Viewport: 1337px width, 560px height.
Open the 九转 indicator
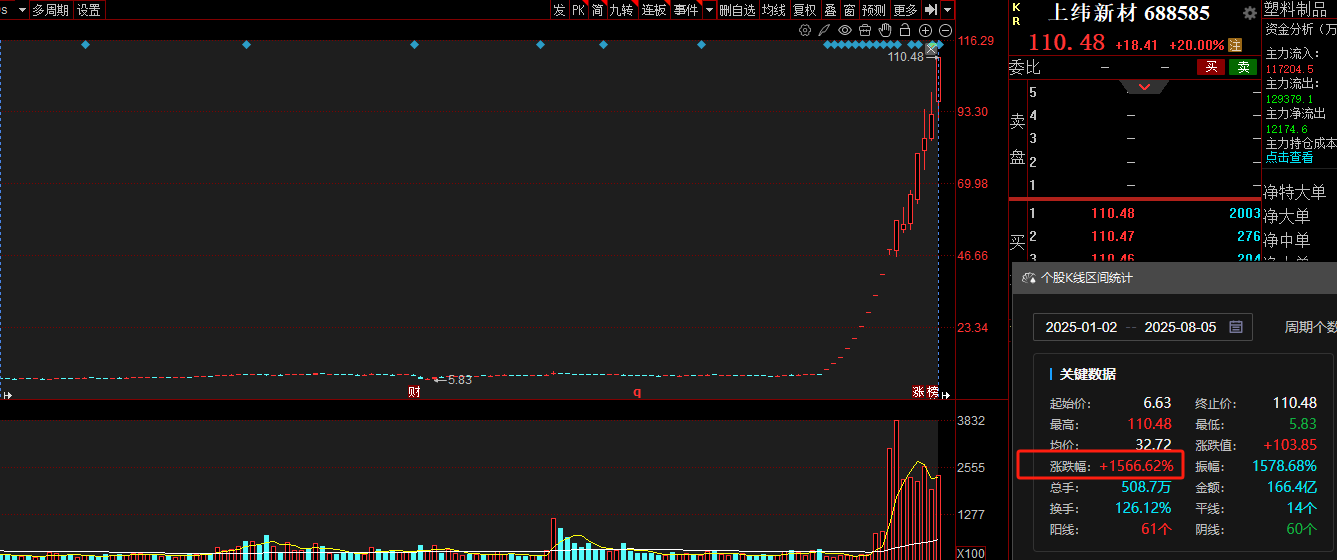pyautogui.click(x=622, y=10)
